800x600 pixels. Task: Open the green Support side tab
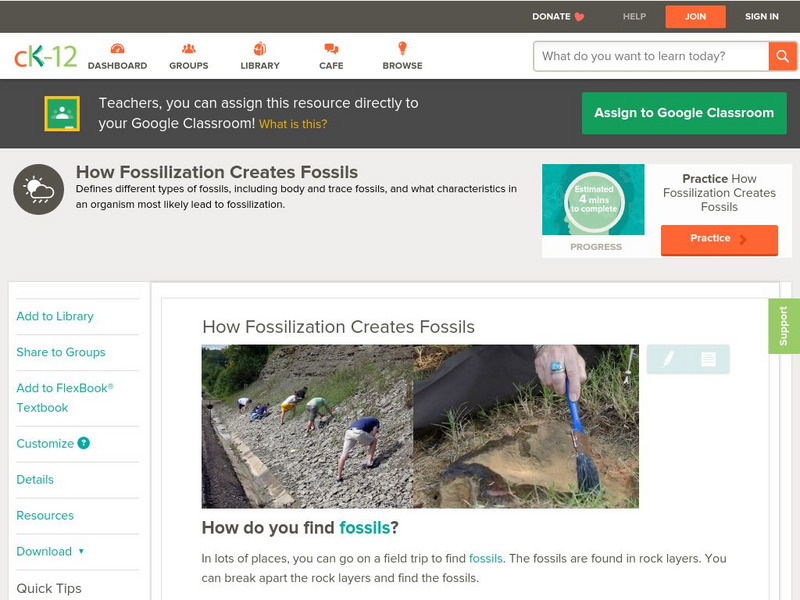pos(784,326)
